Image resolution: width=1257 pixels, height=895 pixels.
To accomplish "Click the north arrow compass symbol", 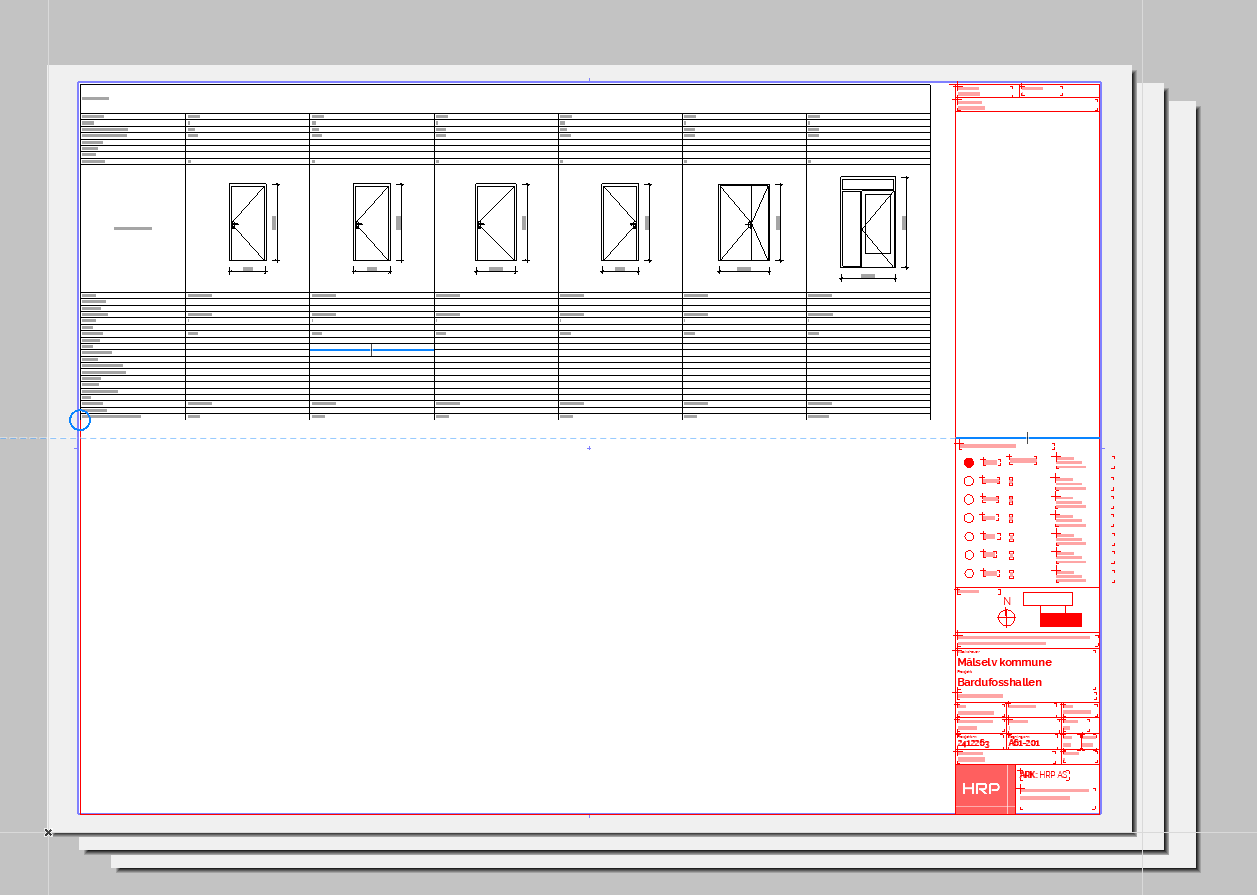I will pyautogui.click(x=1006, y=617).
